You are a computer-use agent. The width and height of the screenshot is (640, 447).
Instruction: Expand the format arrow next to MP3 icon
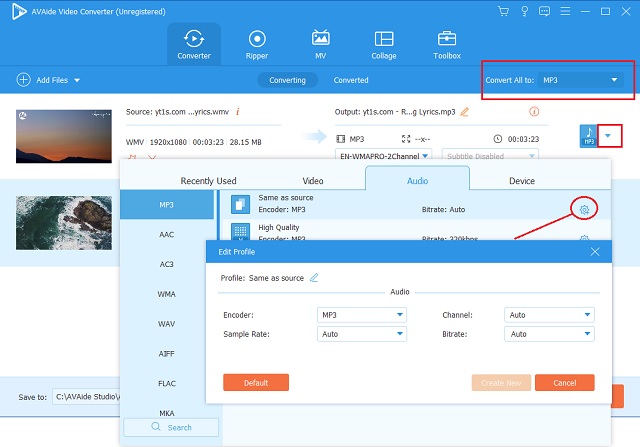pyautogui.click(x=608, y=136)
